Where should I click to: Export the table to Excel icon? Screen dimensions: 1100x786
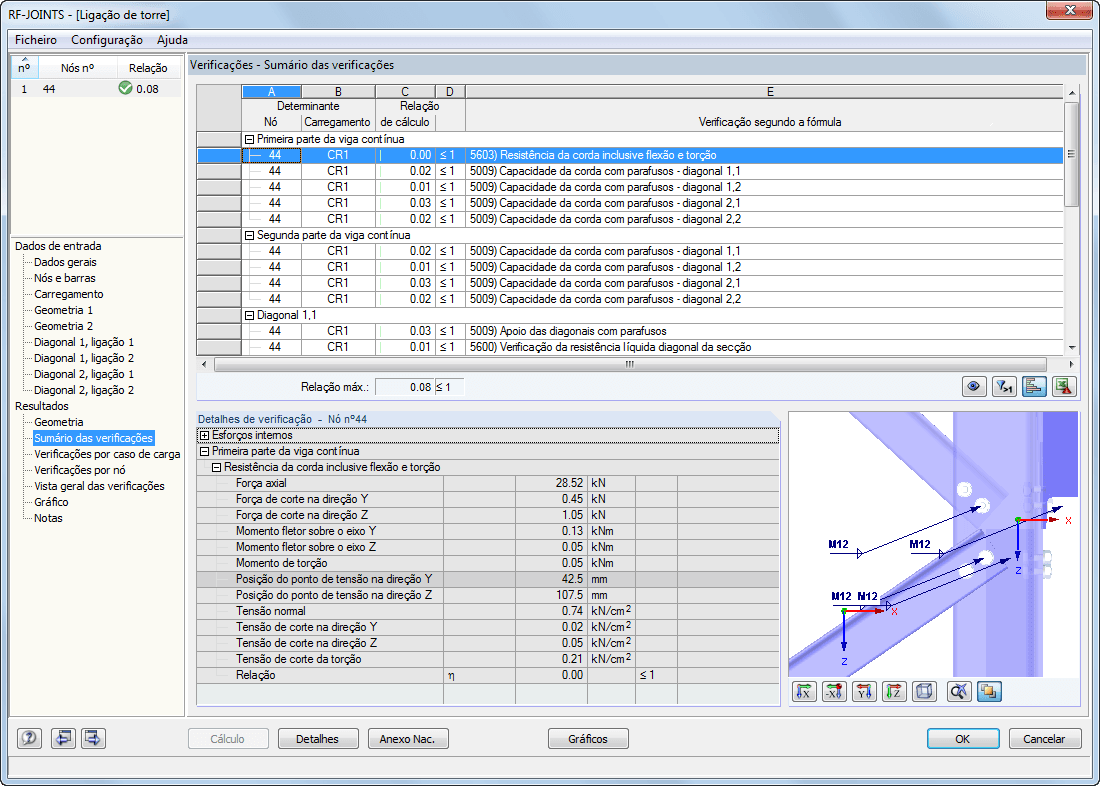[x=1064, y=387]
